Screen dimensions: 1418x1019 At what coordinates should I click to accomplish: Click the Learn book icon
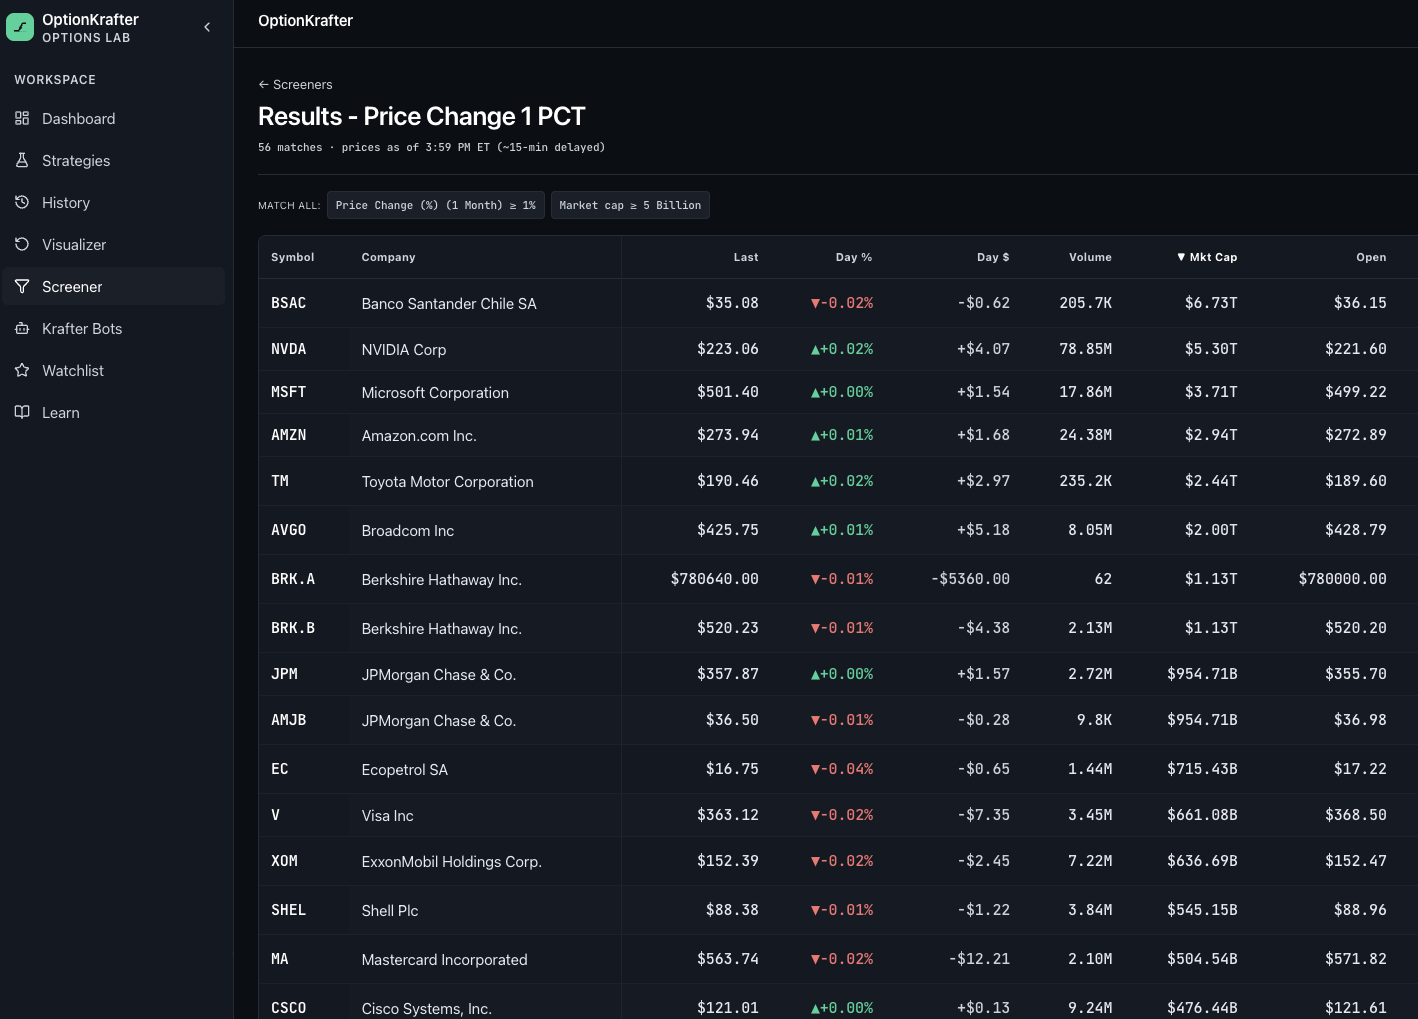click(22, 412)
